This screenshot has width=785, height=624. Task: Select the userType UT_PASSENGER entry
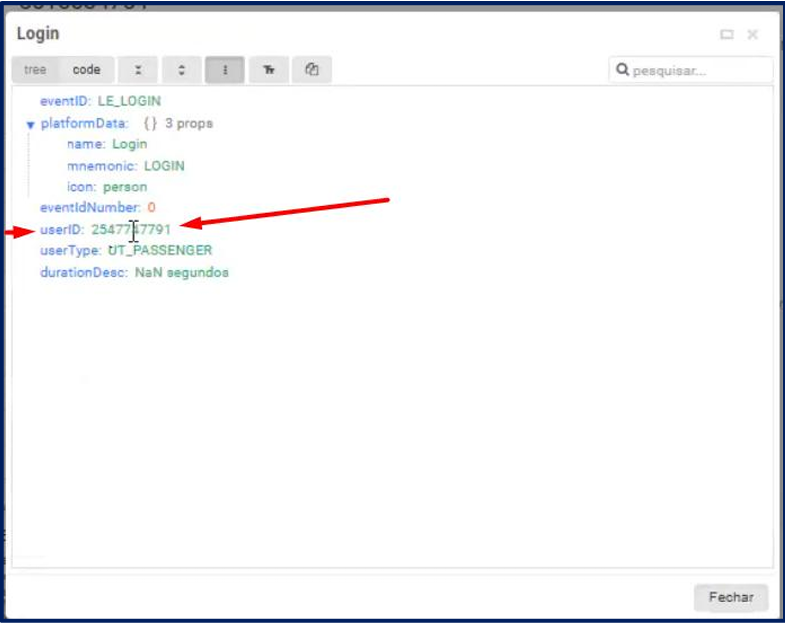coord(126,250)
